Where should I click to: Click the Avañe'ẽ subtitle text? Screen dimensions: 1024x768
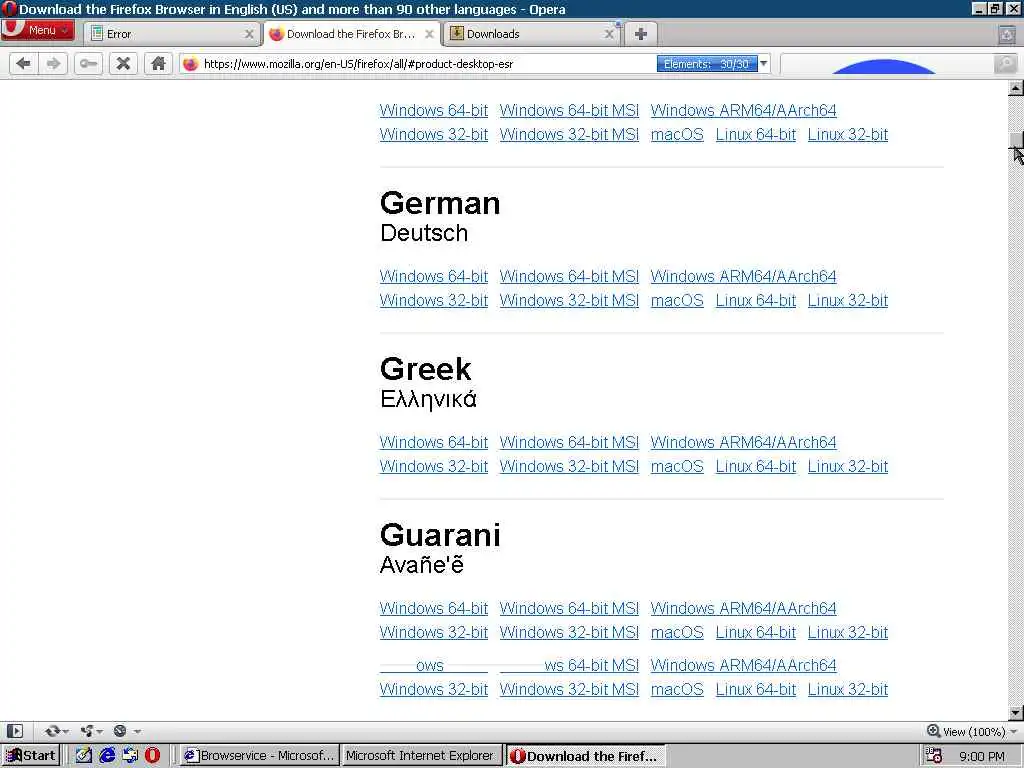[x=422, y=565]
